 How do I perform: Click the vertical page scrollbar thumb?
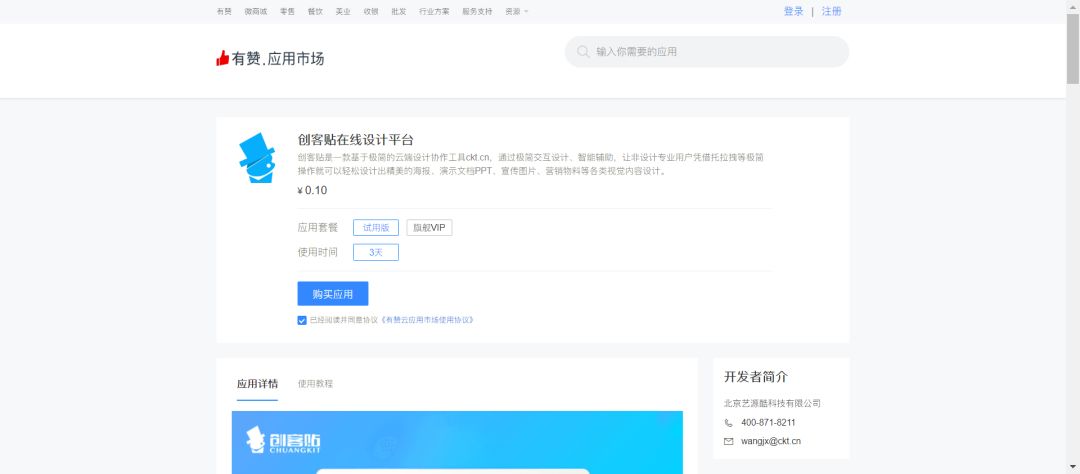pyautogui.click(x=1073, y=48)
